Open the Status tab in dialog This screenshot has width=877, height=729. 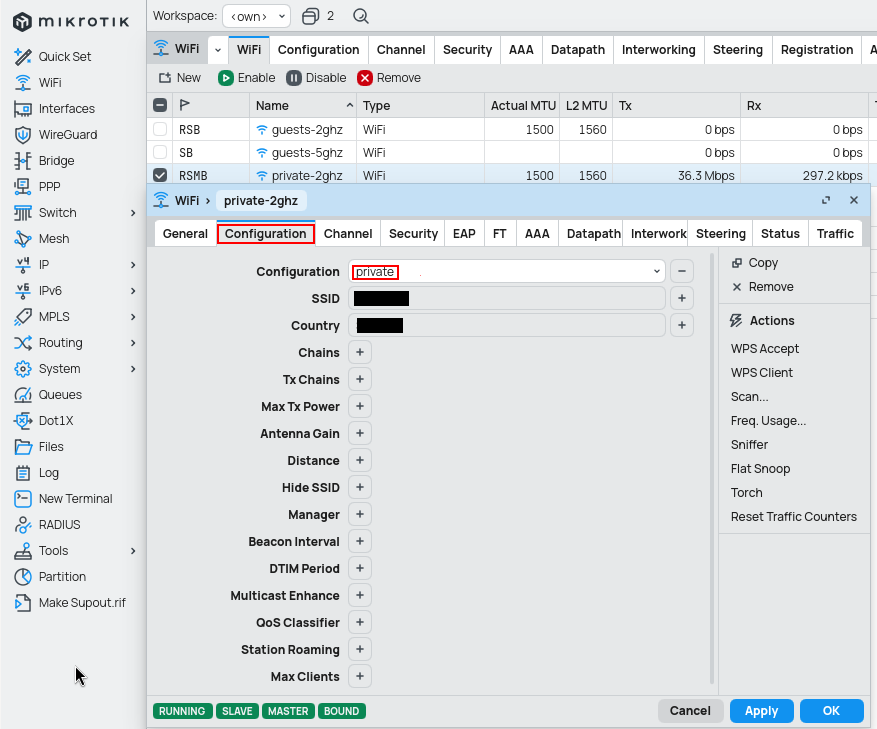click(x=780, y=234)
